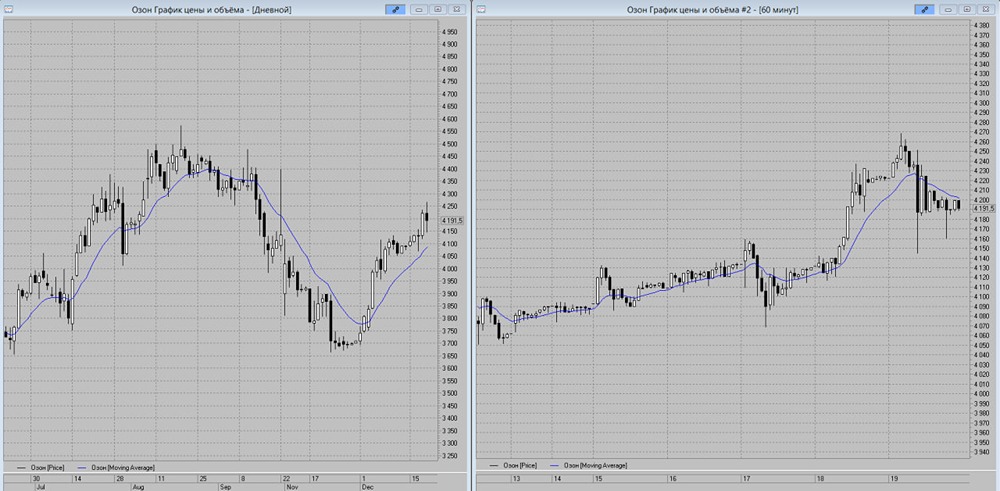Click the link icon in the Дневной chart title bar
Image resolution: width=1000 pixels, height=491 pixels.
point(395,10)
